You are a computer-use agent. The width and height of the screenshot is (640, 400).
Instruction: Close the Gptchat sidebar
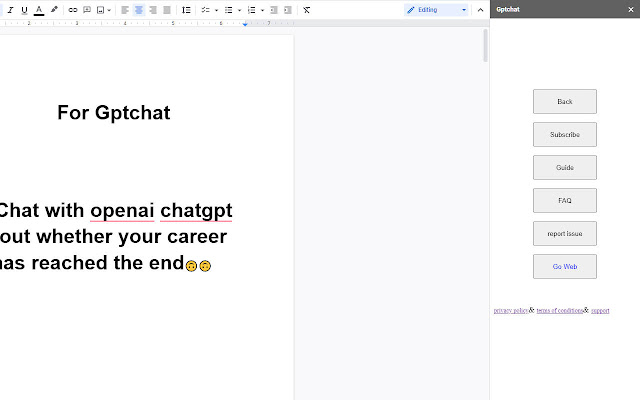coord(631,9)
